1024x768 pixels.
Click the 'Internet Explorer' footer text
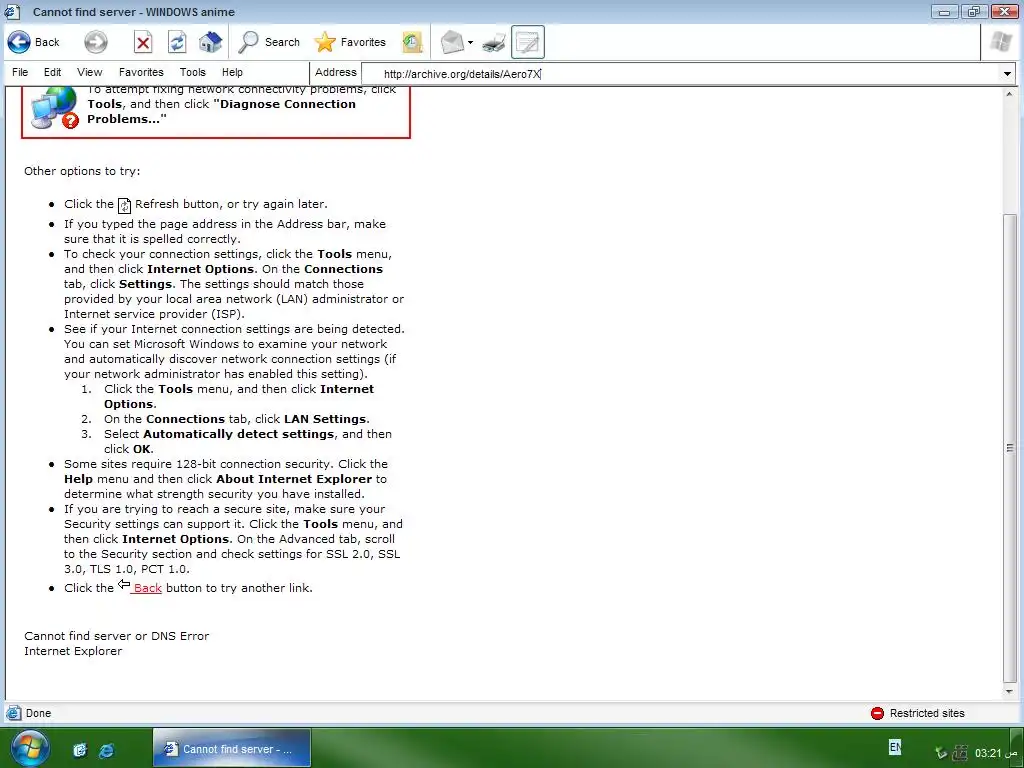click(x=73, y=651)
